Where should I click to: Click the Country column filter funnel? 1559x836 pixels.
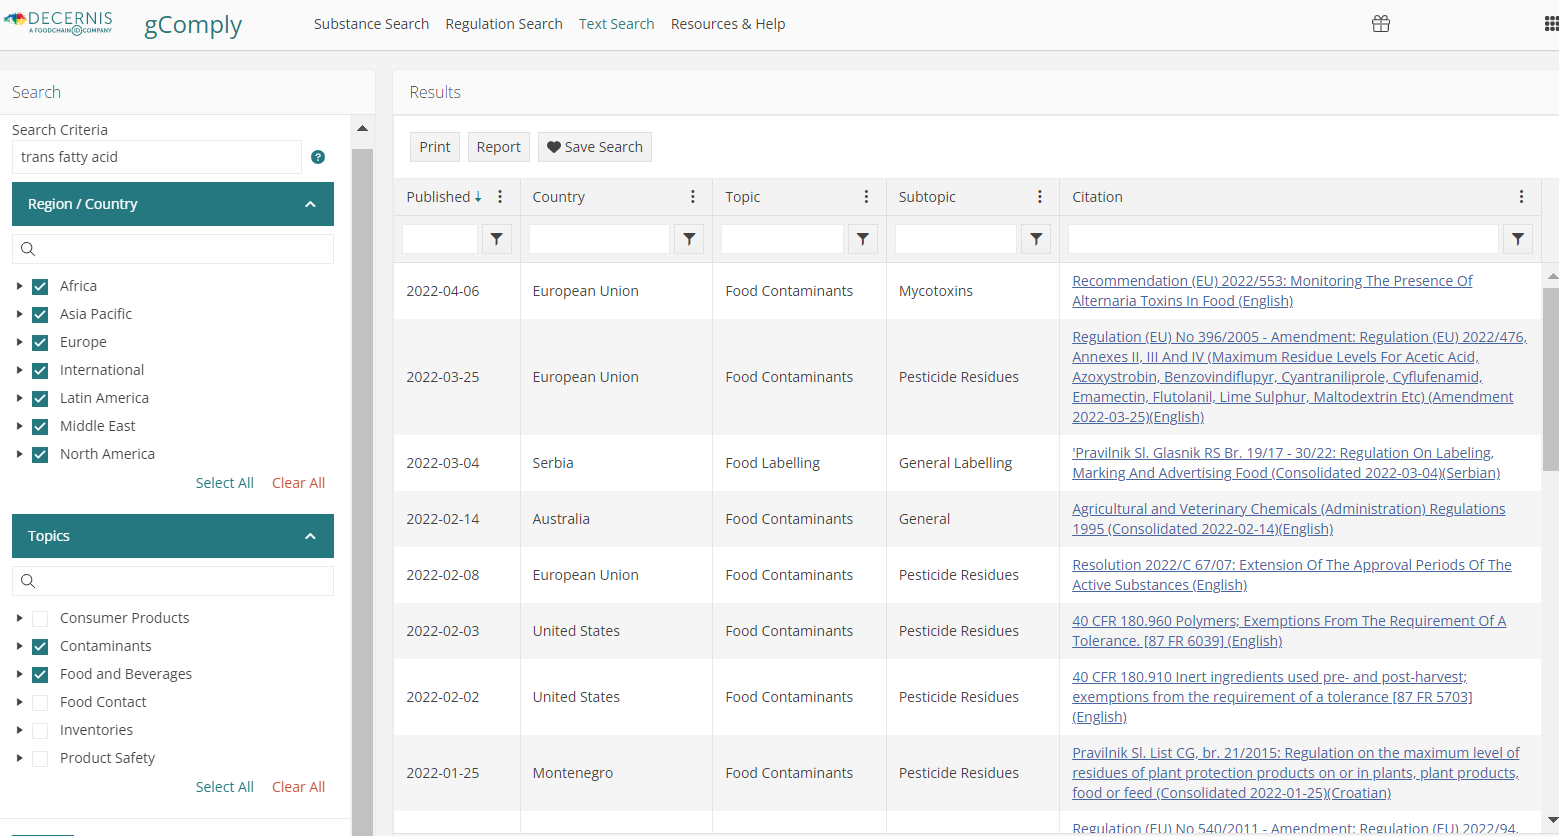[689, 239]
